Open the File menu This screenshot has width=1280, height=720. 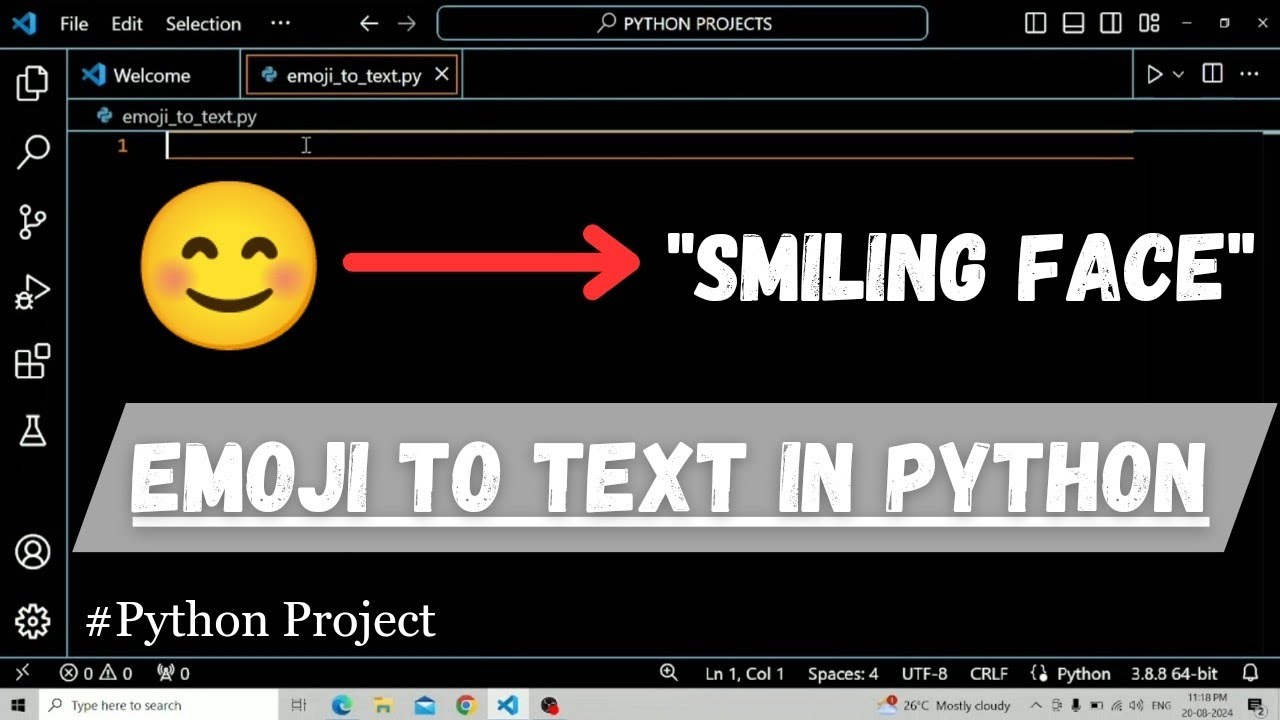[x=74, y=24]
